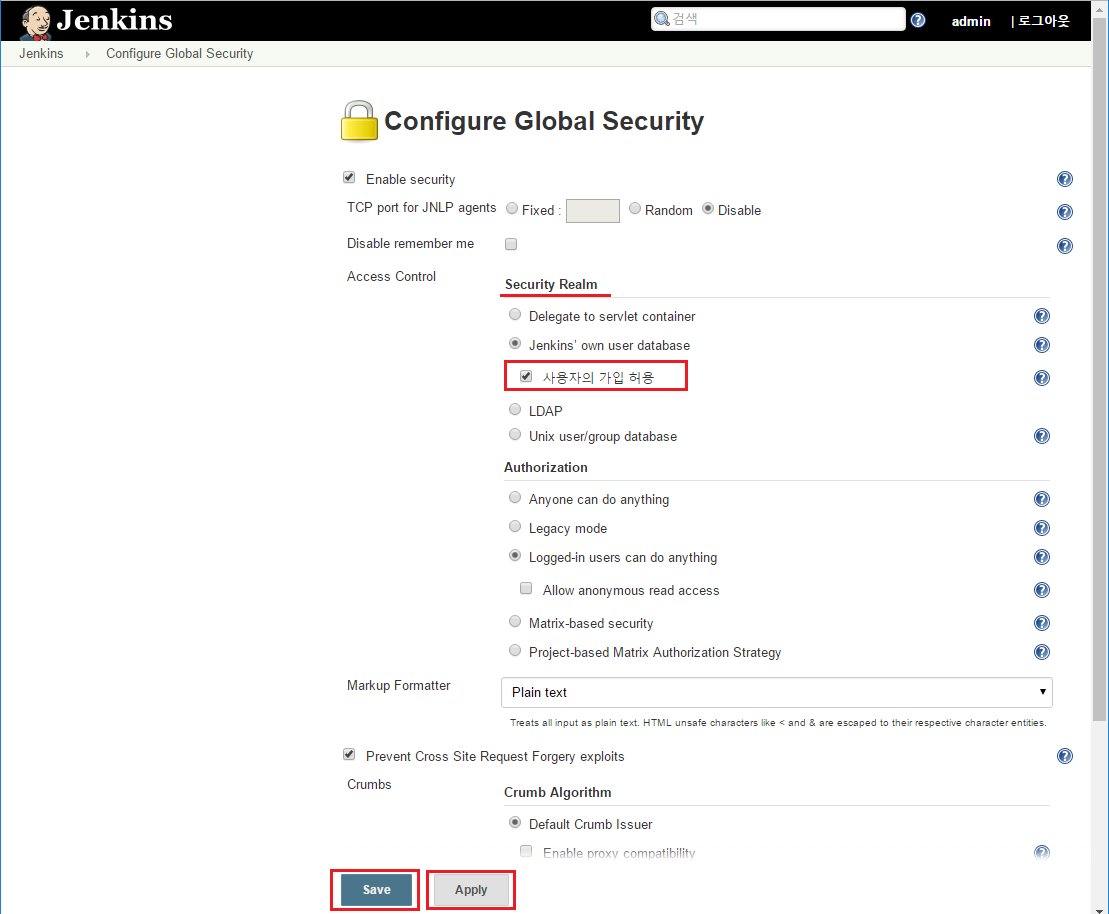Screen dimensions: 1109x914
Task: Apply the security settings
Action: (x=471, y=890)
